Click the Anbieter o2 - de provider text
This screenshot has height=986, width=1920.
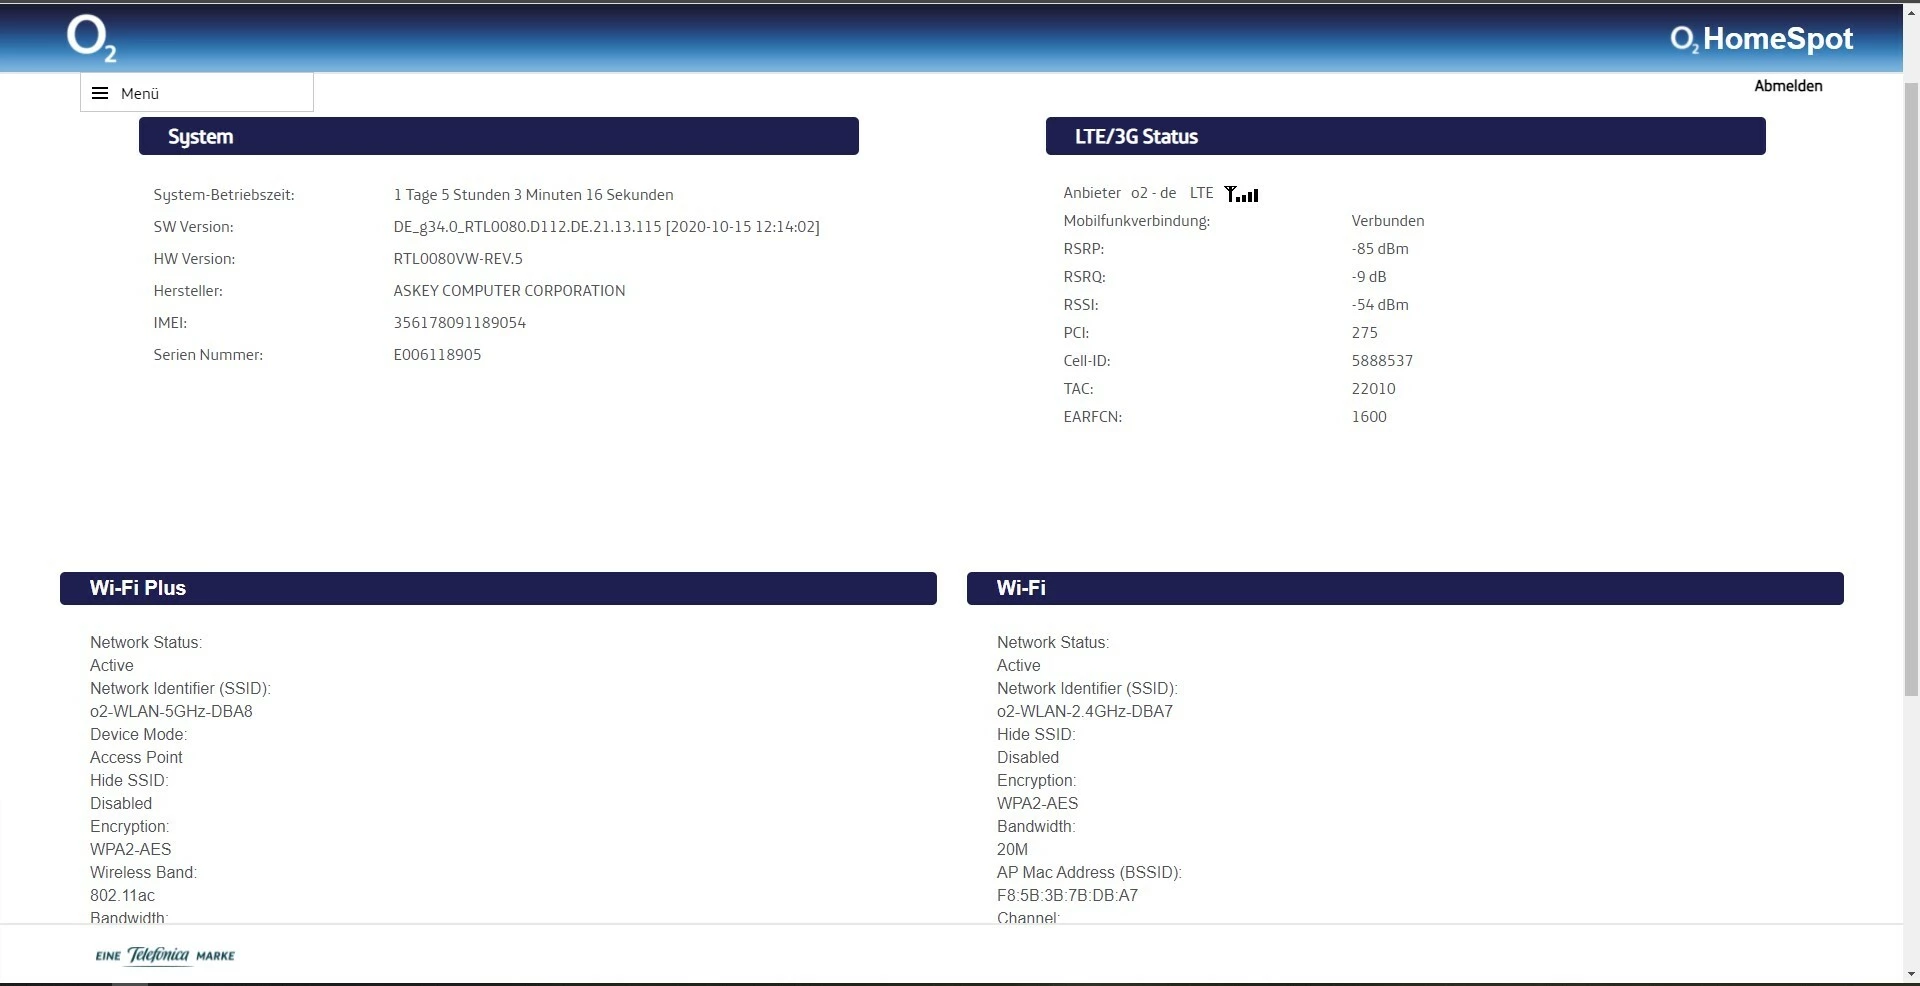(1120, 193)
